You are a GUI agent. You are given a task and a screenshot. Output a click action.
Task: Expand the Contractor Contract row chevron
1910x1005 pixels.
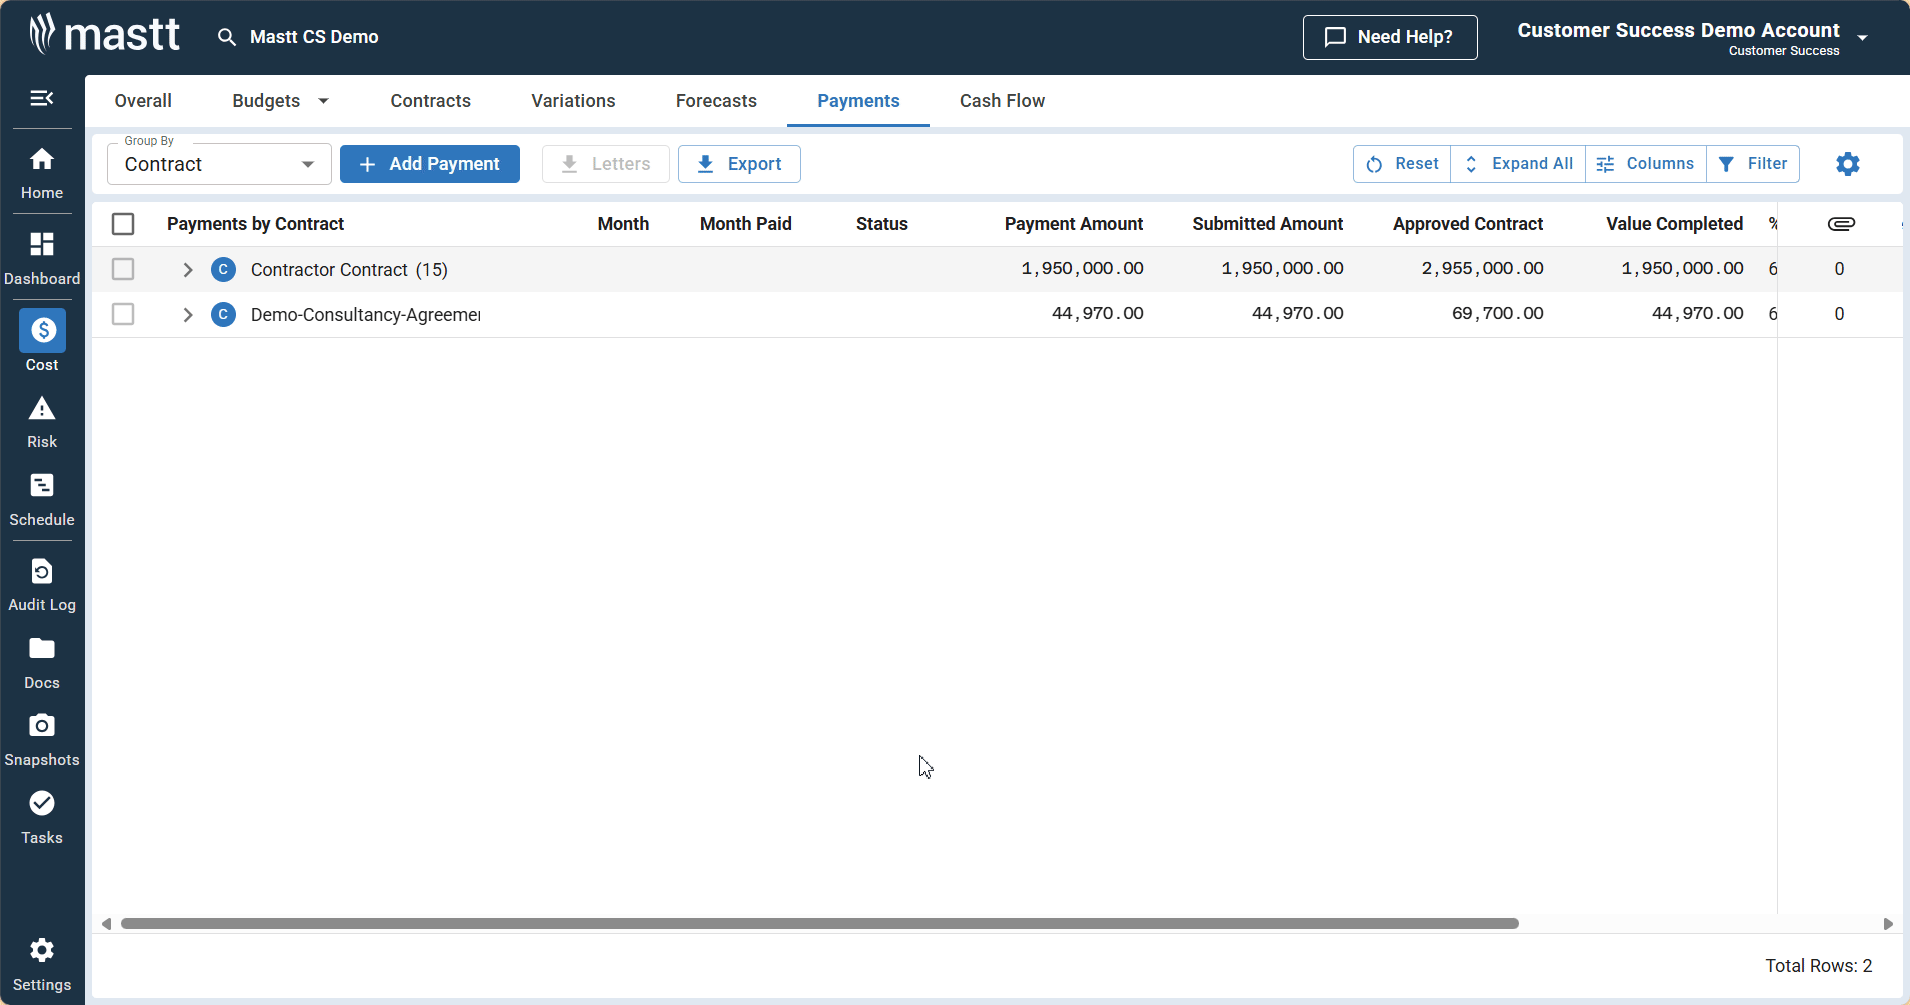pos(187,269)
